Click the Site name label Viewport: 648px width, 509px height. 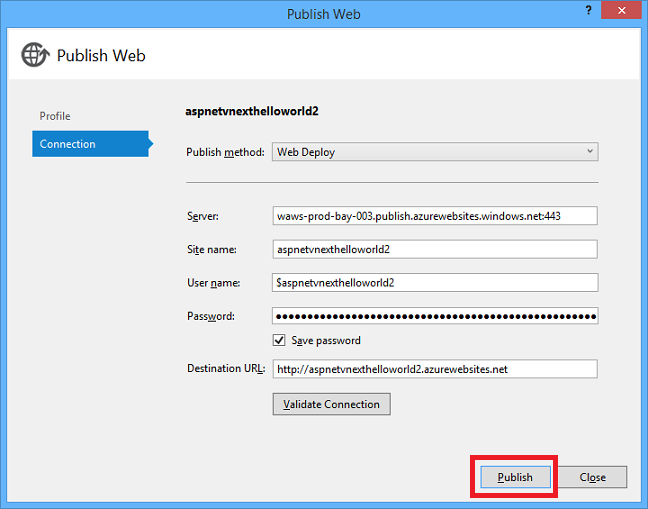[212, 250]
